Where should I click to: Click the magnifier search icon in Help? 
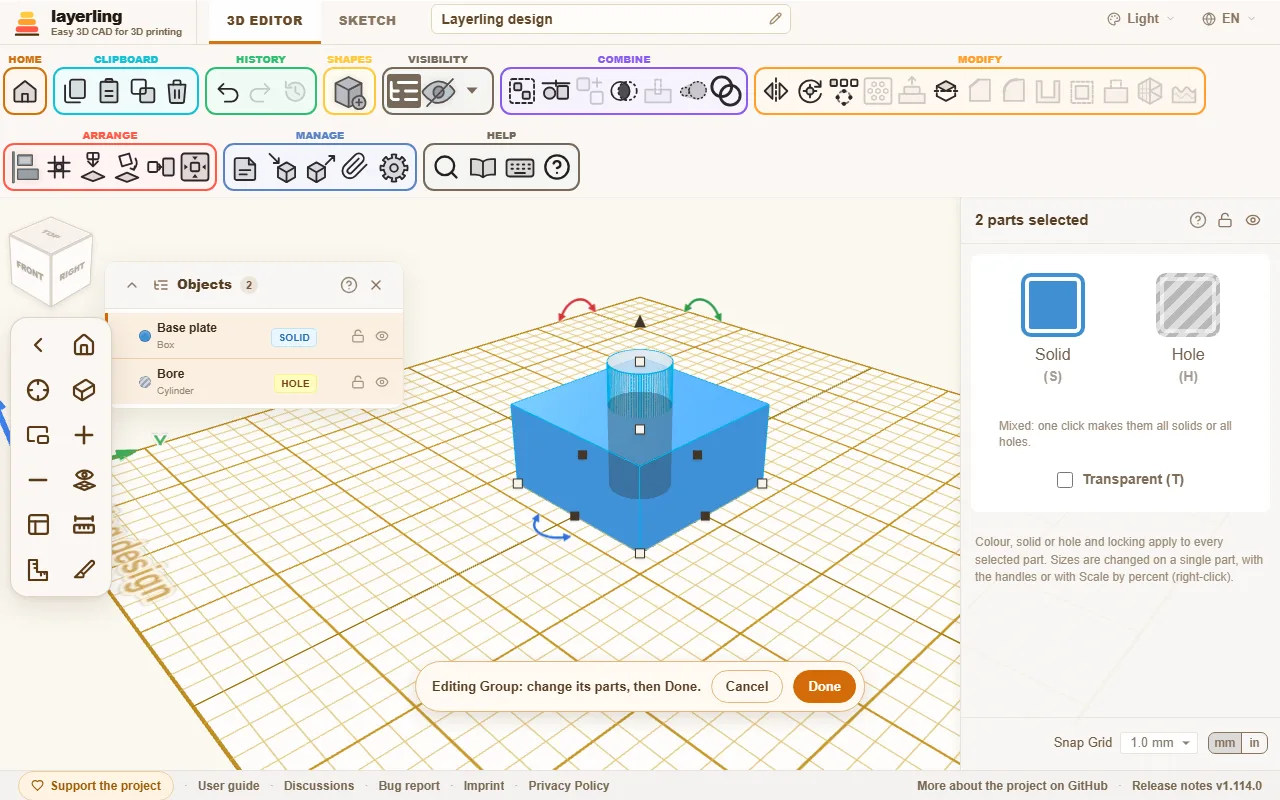tap(446, 168)
